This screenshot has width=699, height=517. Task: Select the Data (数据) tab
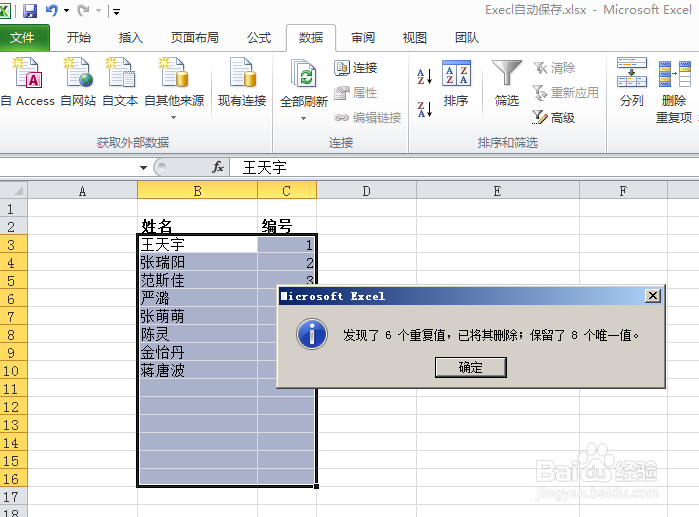311,38
